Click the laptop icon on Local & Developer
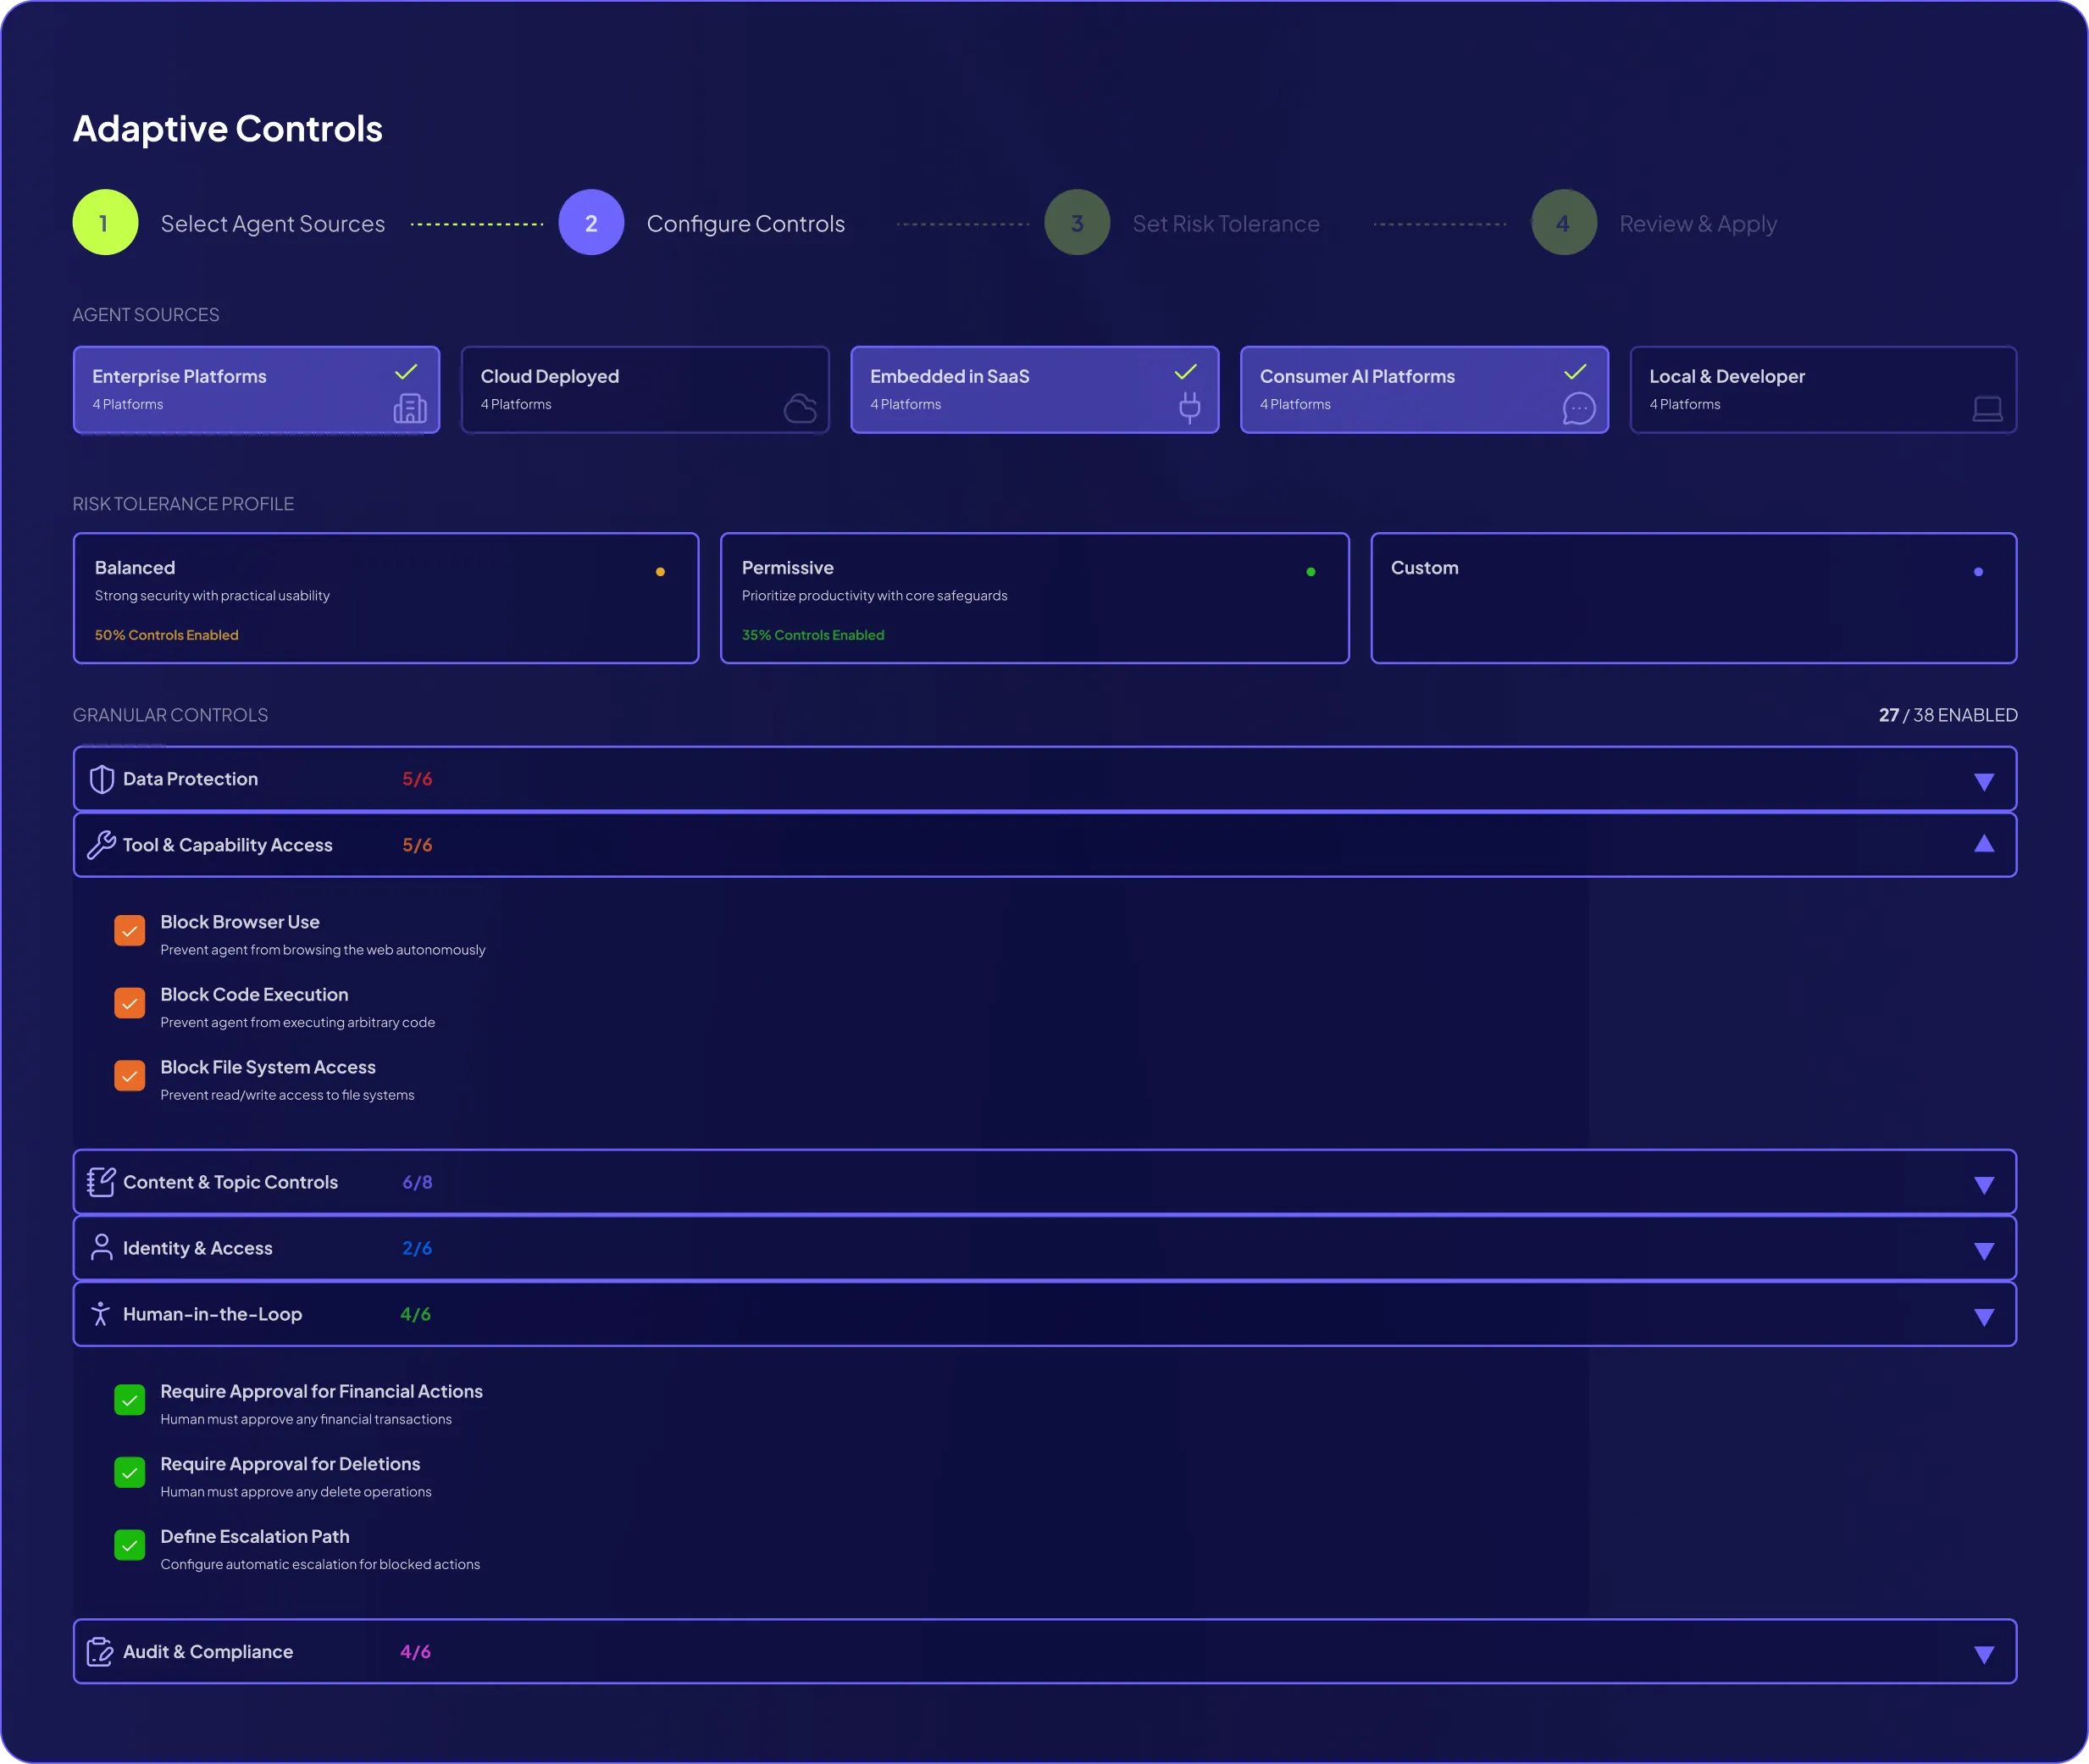 point(1987,408)
